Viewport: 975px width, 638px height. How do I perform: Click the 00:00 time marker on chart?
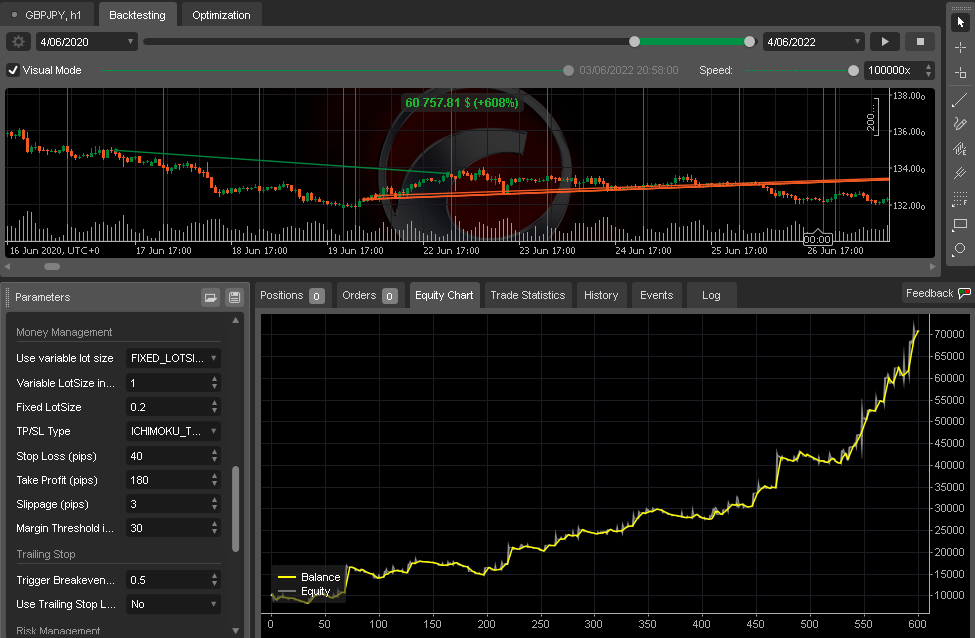pos(817,239)
